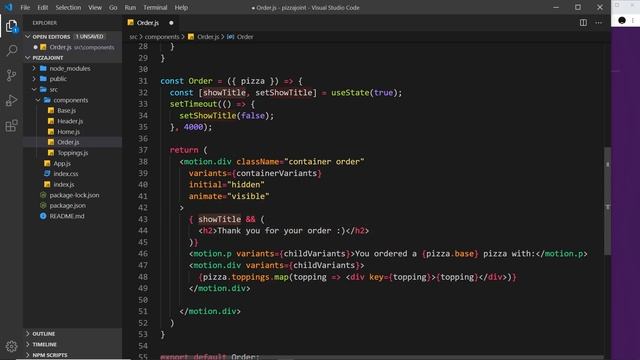Open the Explorer view in the activity bar
Image resolution: width=640 pixels, height=360 pixels.
(x=11, y=26)
